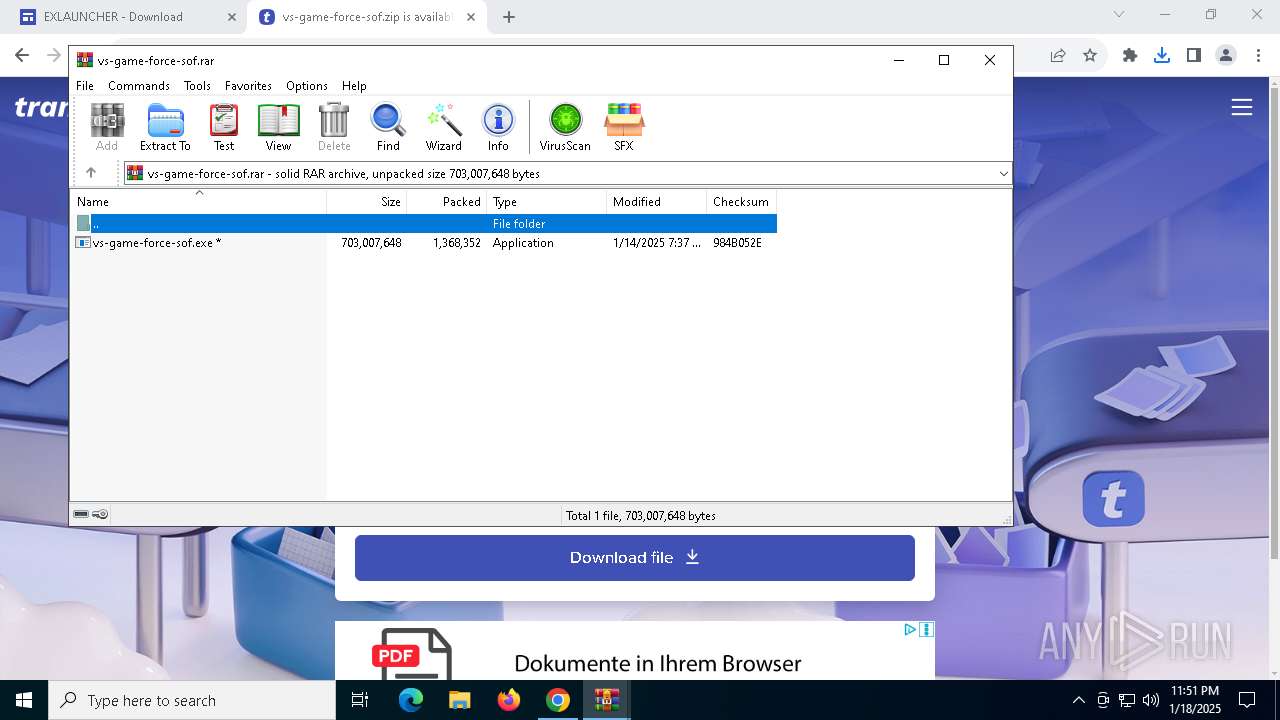Share this page icon in address bar
Screen dimensions: 1280x720
coord(1057,56)
